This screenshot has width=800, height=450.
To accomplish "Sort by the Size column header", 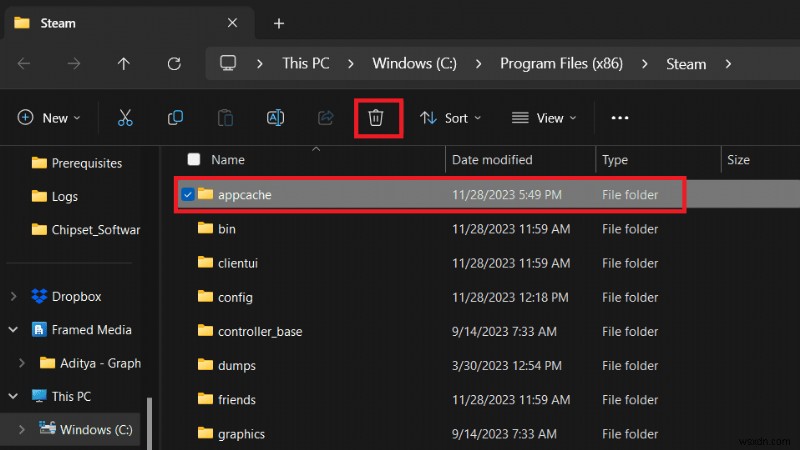I will coord(738,160).
